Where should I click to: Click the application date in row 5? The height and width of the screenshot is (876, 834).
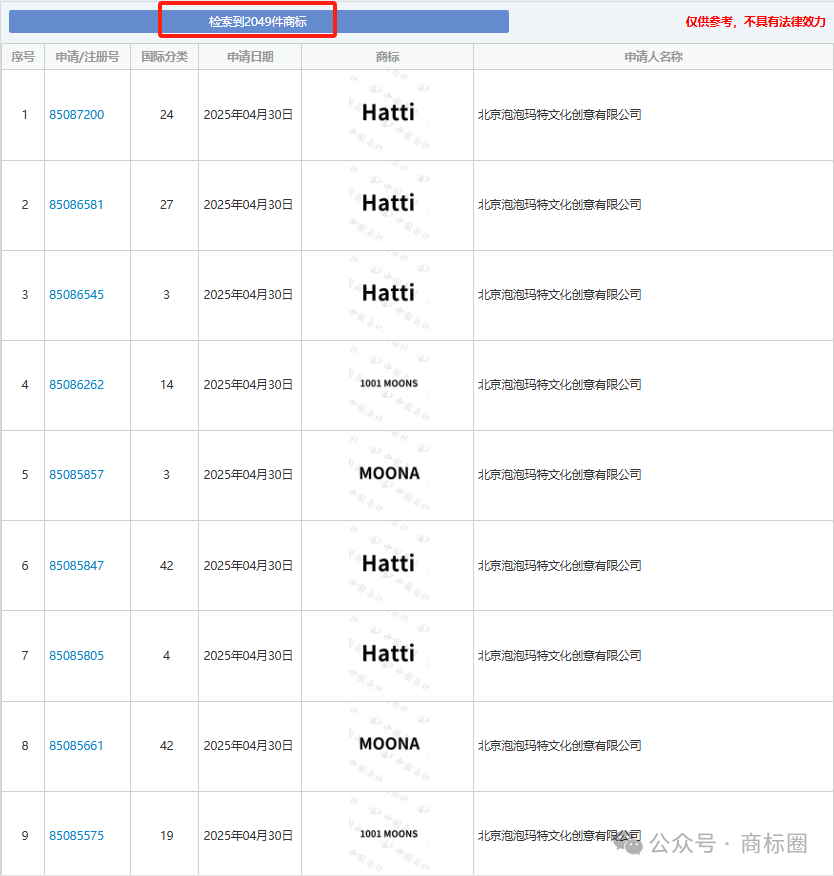(x=248, y=474)
